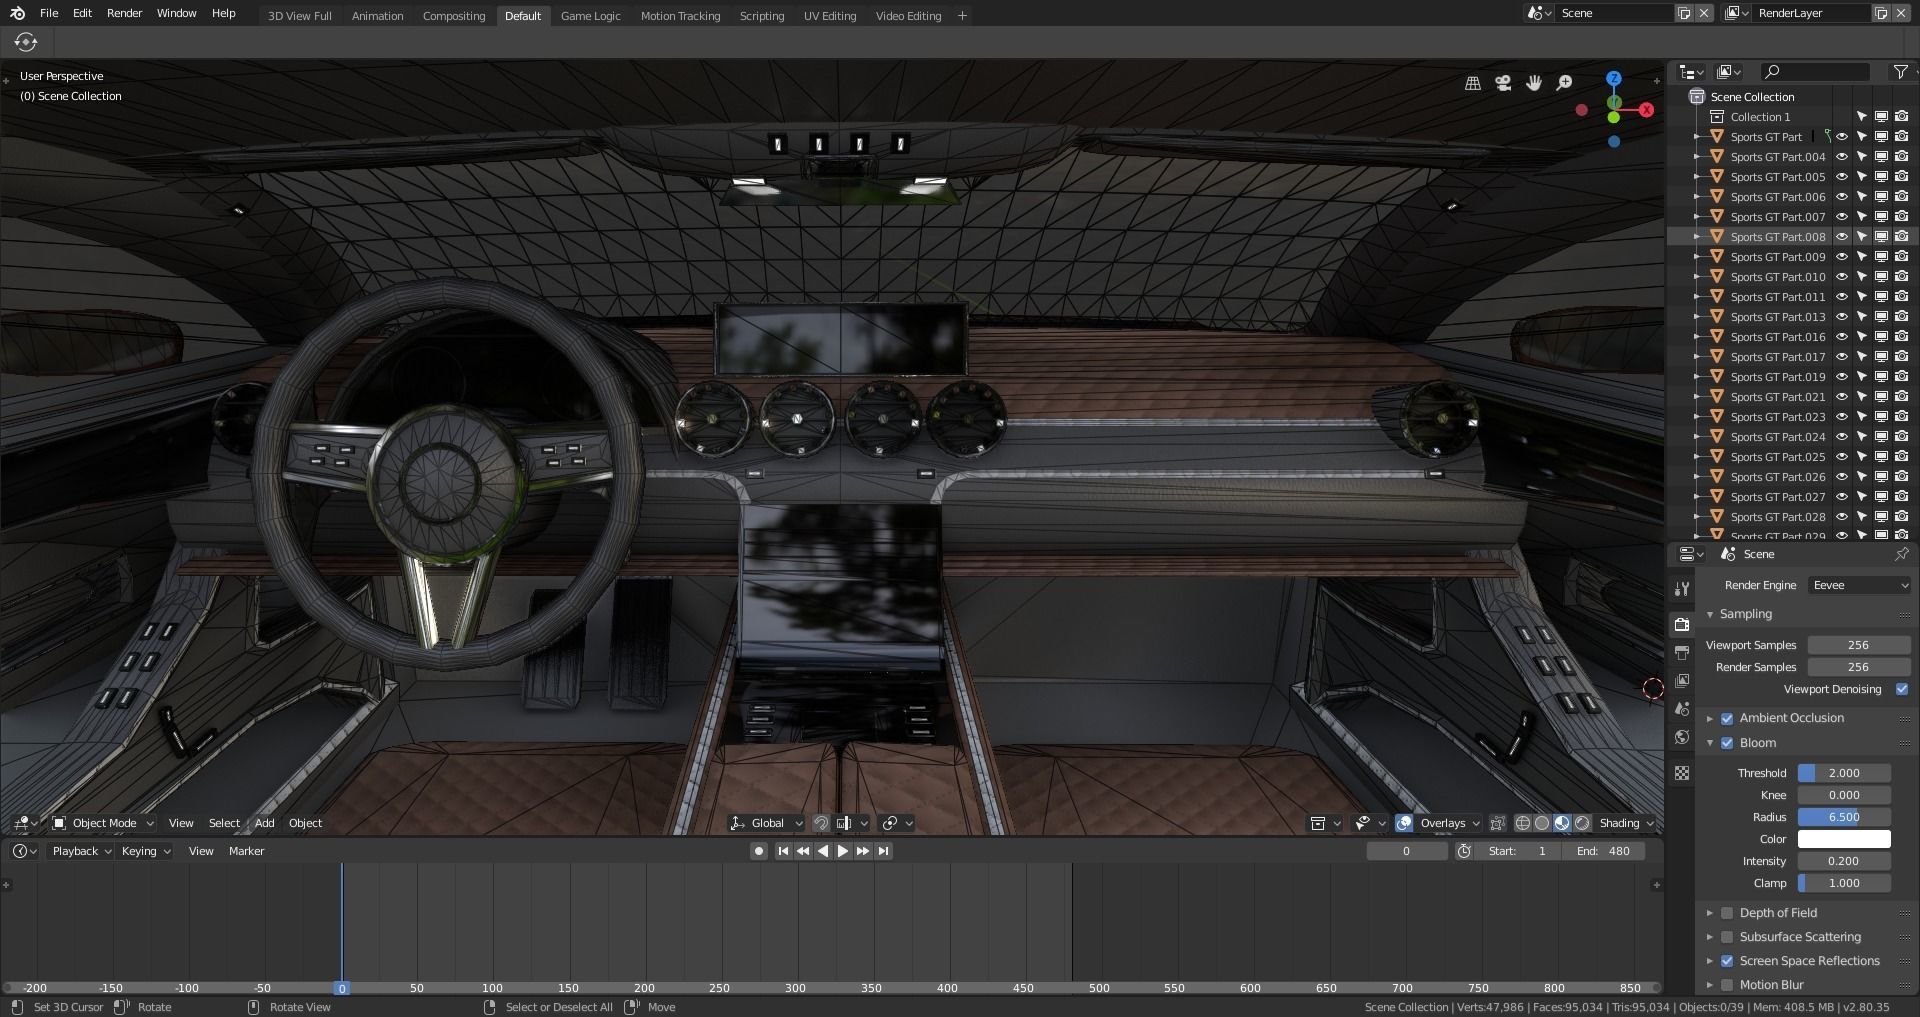Open the Scripting workspace tab
This screenshot has height=1017, width=1920.
[x=761, y=16]
